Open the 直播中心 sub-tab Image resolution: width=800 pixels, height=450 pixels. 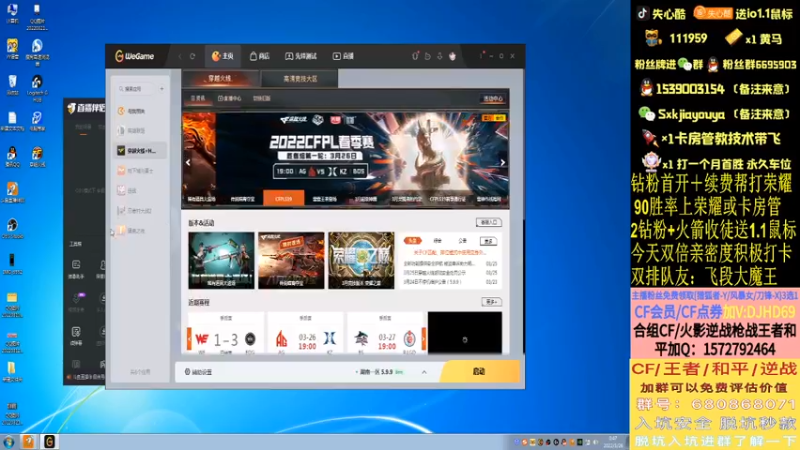pos(229,98)
